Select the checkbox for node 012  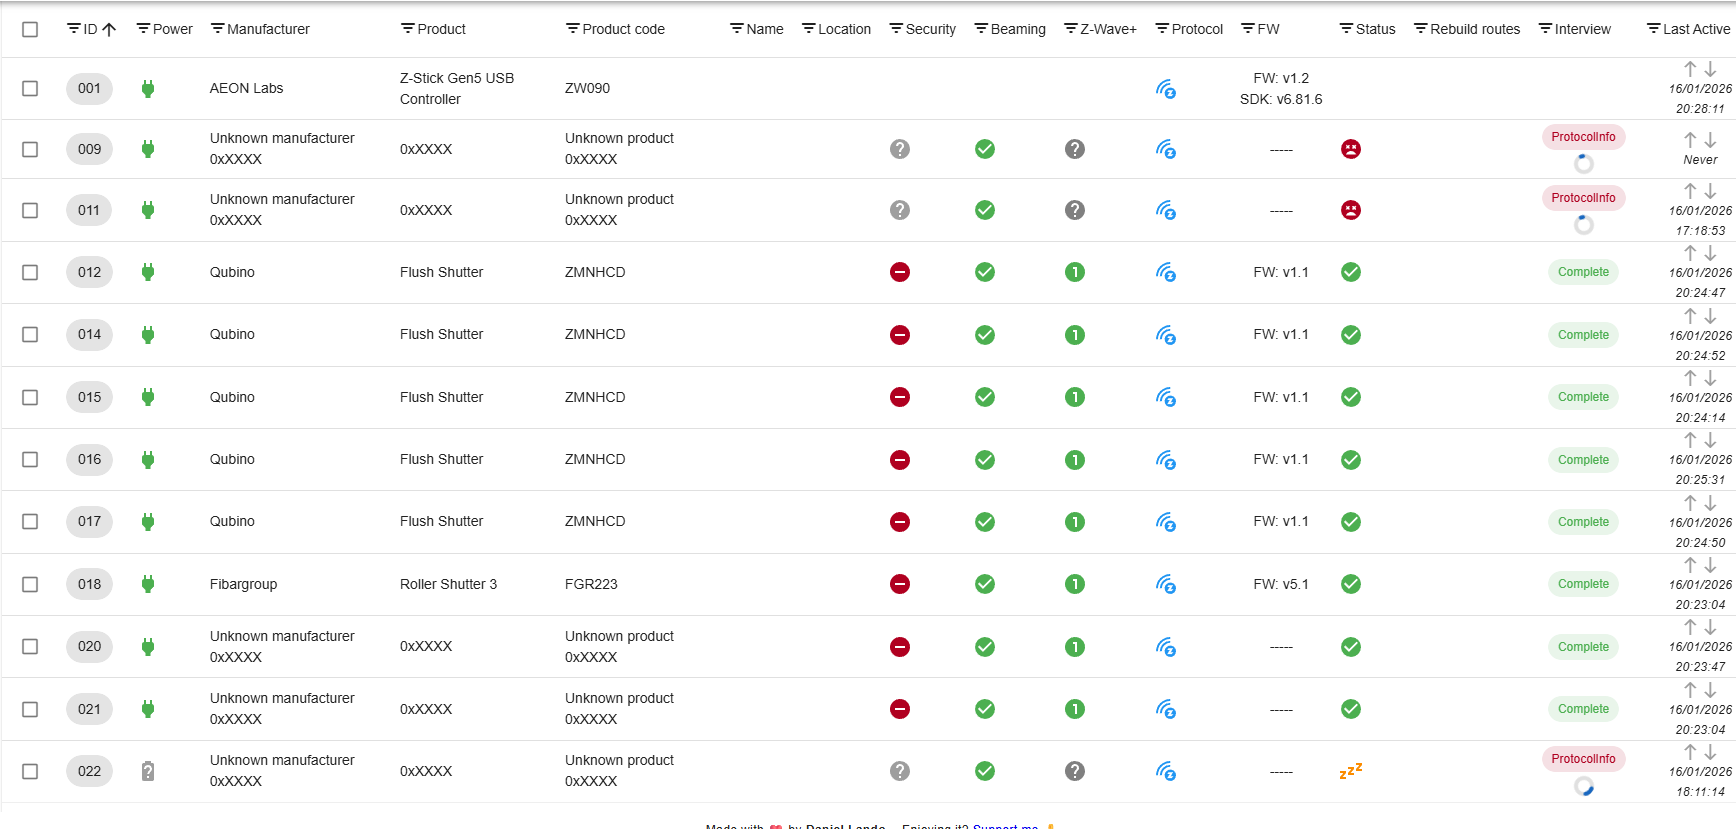pyautogui.click(x=30, y=272)
